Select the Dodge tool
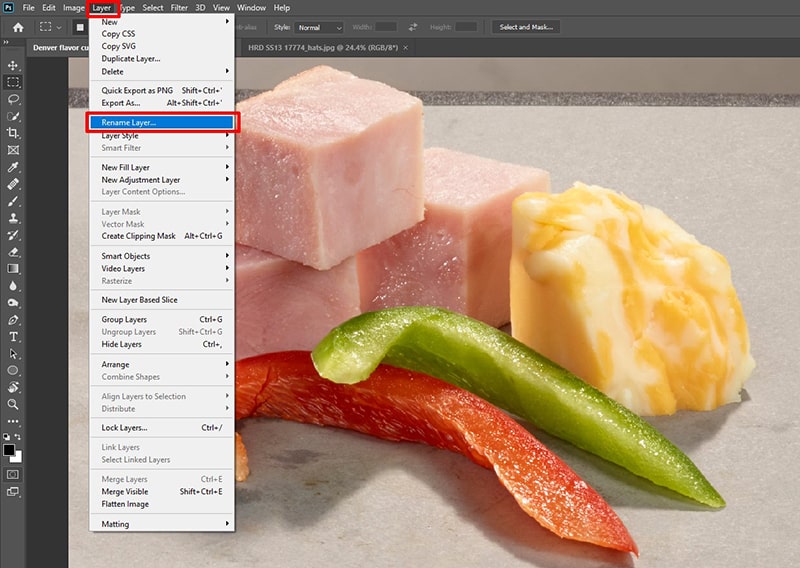Image resolution: width=800 pixels, height=568 pixels. pyautogui.click(x=13, y=303)
